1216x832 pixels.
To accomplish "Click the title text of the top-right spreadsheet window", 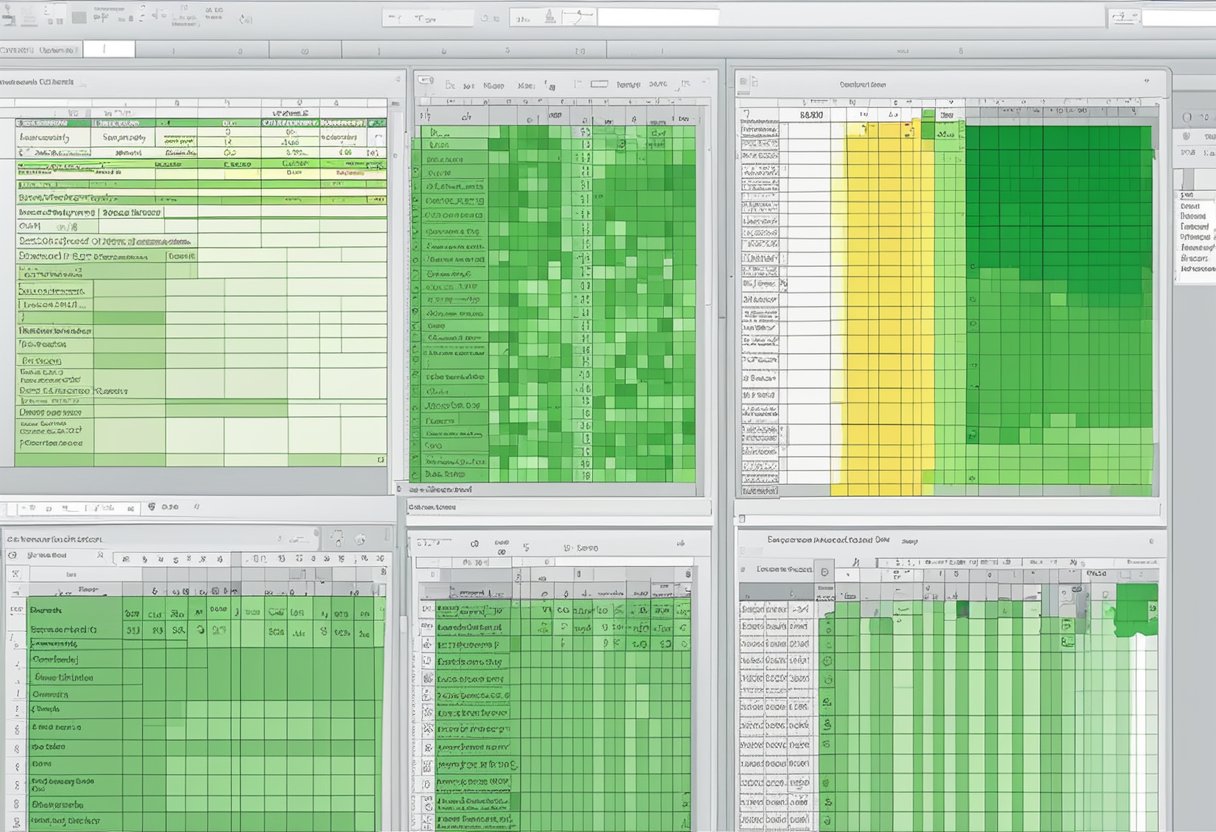I will coord(863,86).
